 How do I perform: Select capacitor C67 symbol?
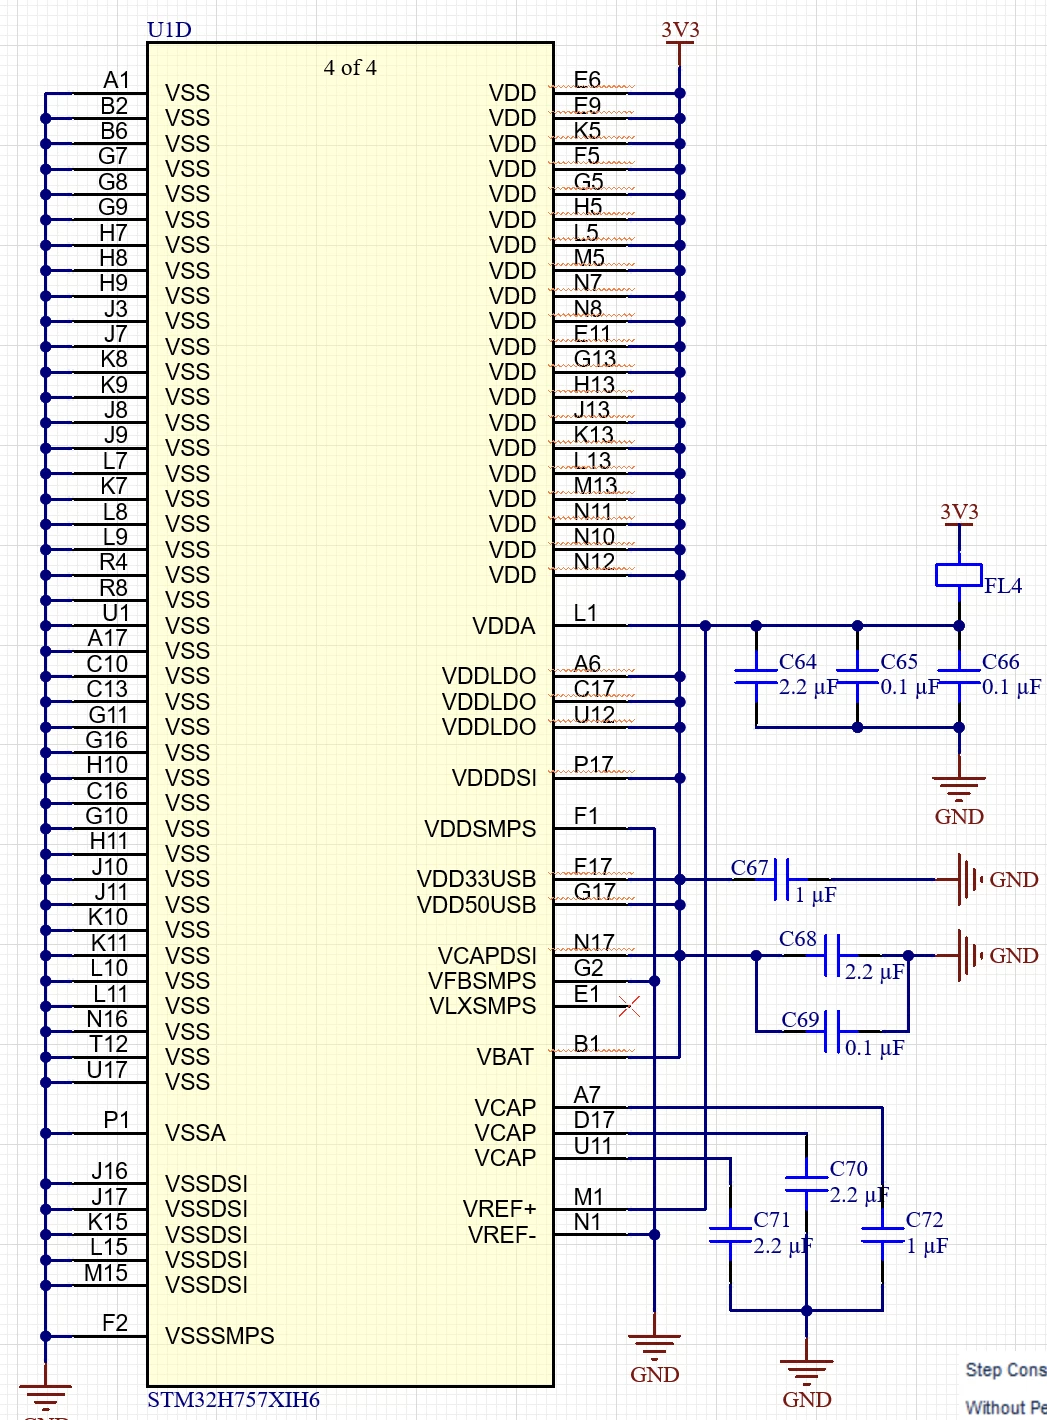[782, 879]
